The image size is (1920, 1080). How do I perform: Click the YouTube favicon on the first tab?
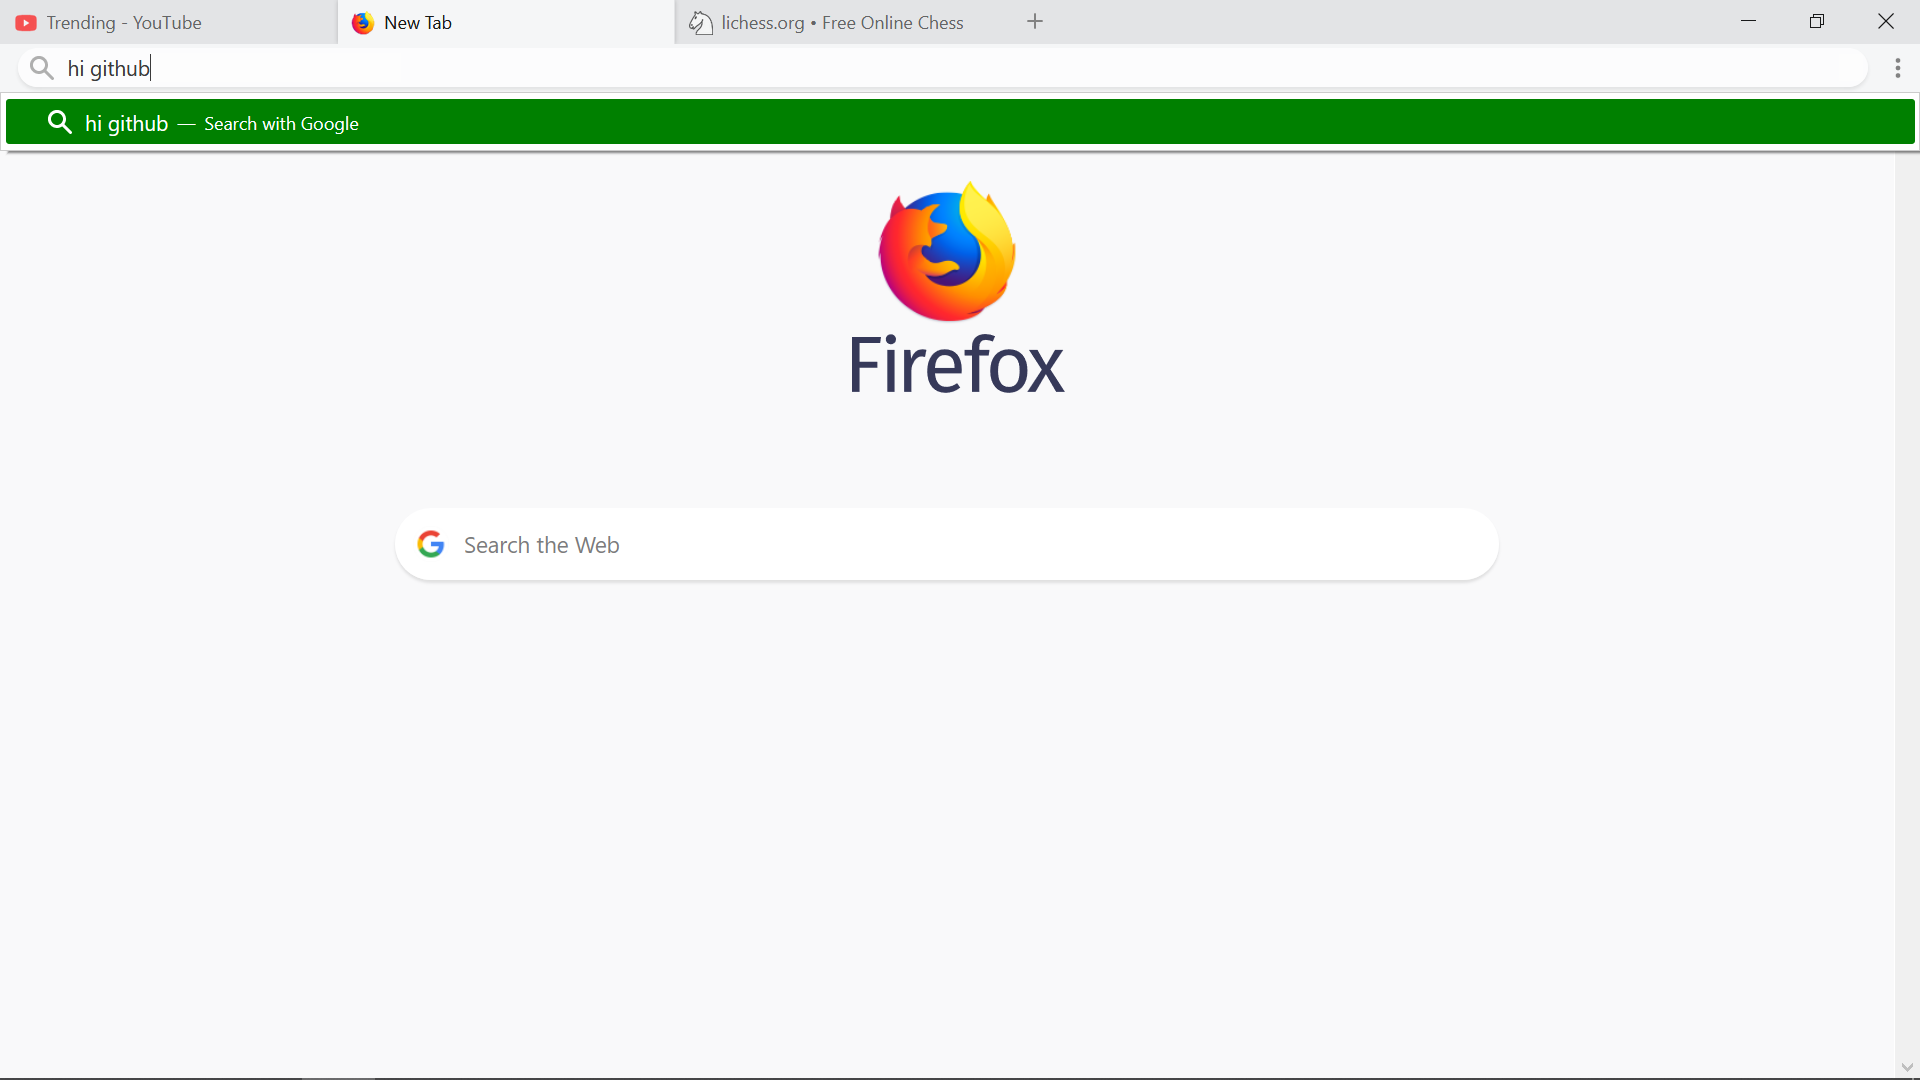pos(26,23)
